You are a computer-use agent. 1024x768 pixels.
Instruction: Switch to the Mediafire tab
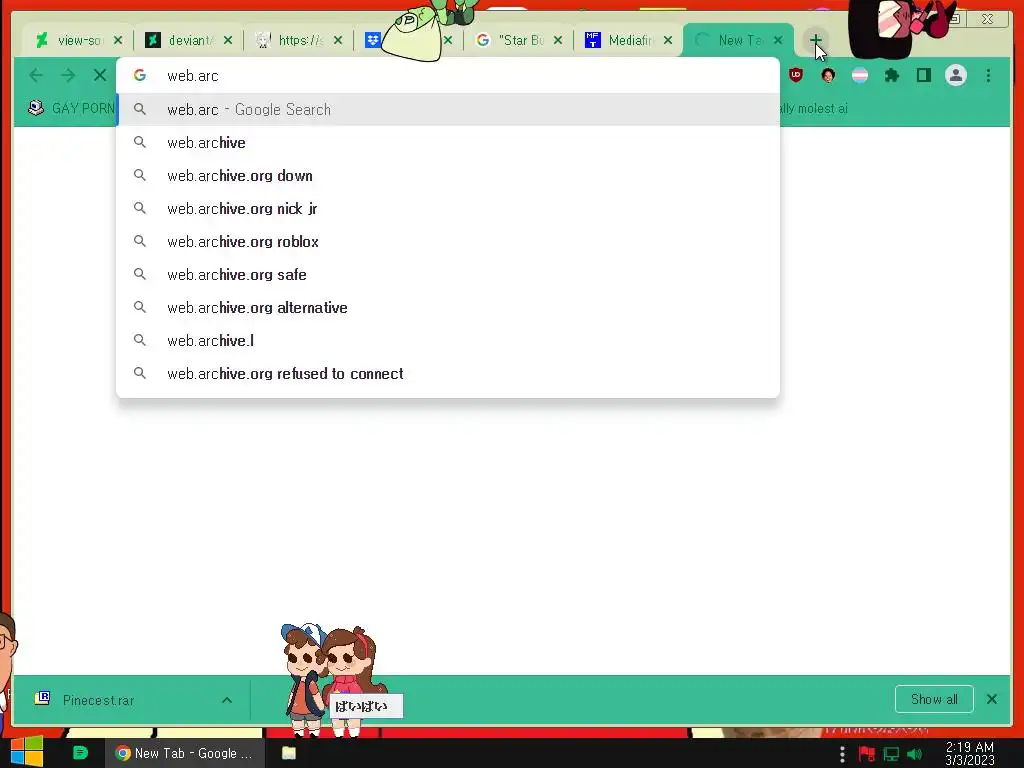[x=628, y=40]
